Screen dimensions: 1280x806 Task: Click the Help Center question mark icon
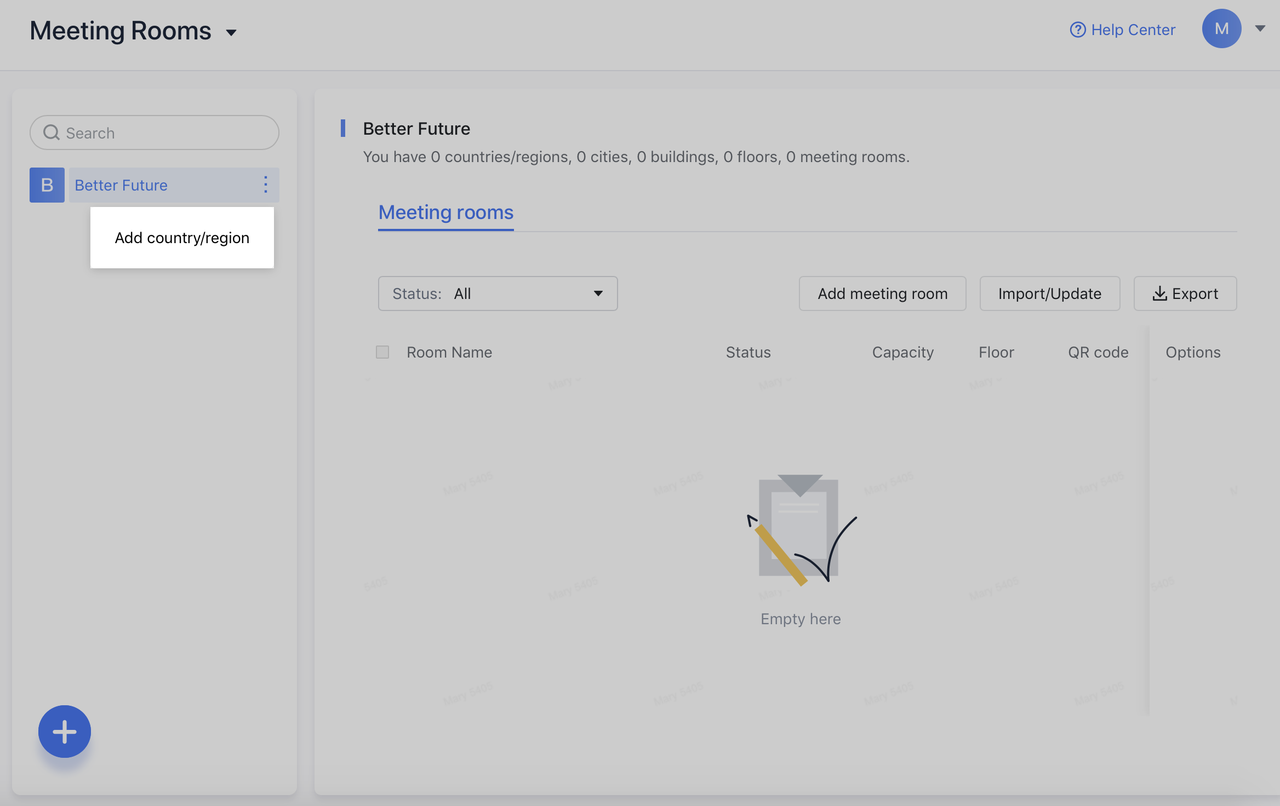[1078, 30]
